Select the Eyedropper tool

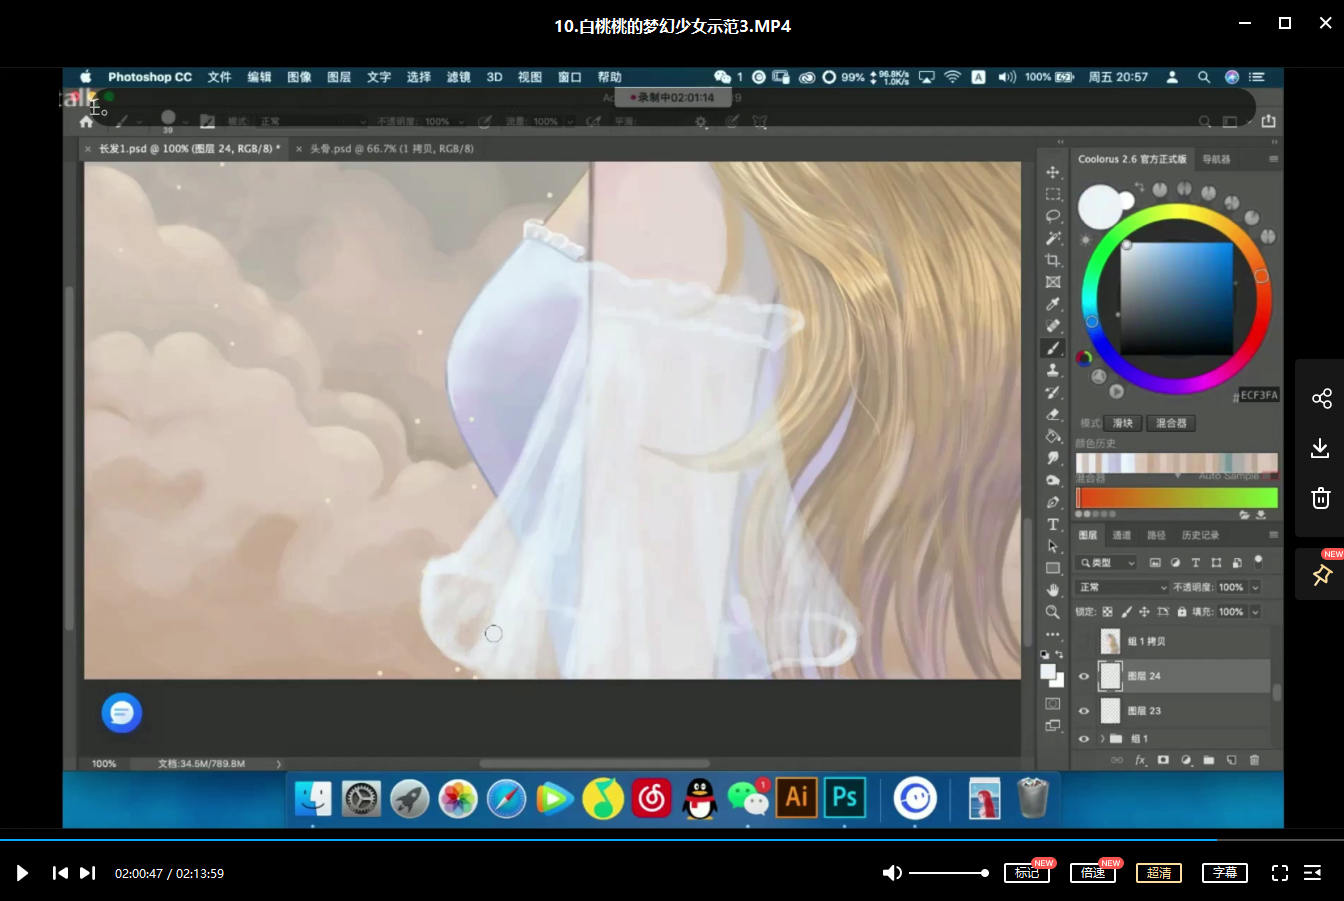(1053, 304)
